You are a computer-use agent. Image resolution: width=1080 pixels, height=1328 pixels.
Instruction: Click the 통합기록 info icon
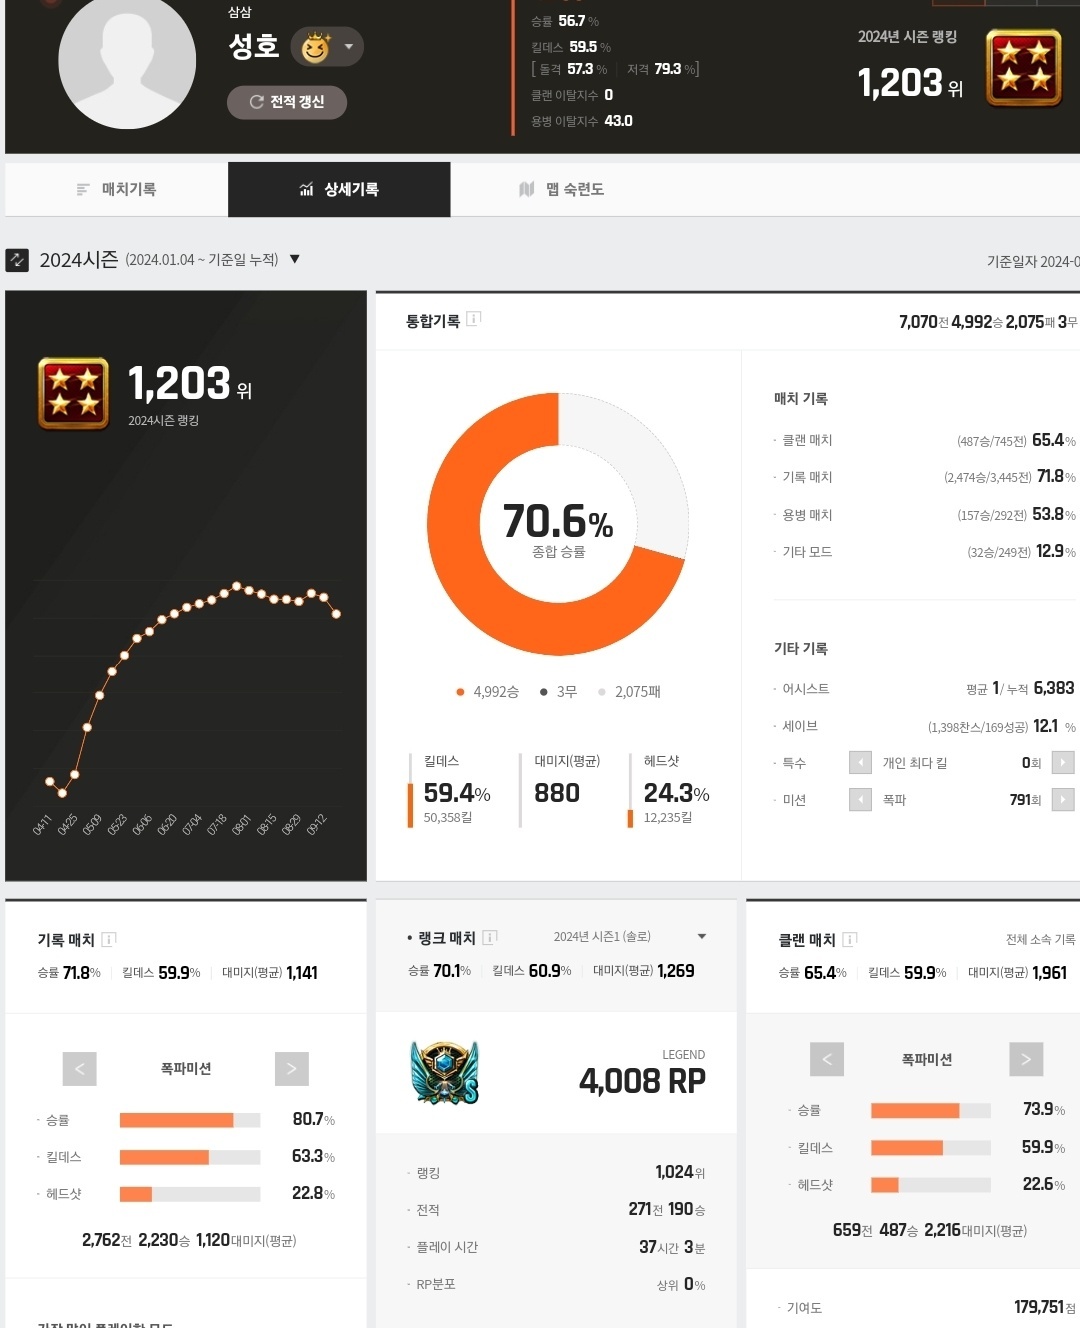474,319
